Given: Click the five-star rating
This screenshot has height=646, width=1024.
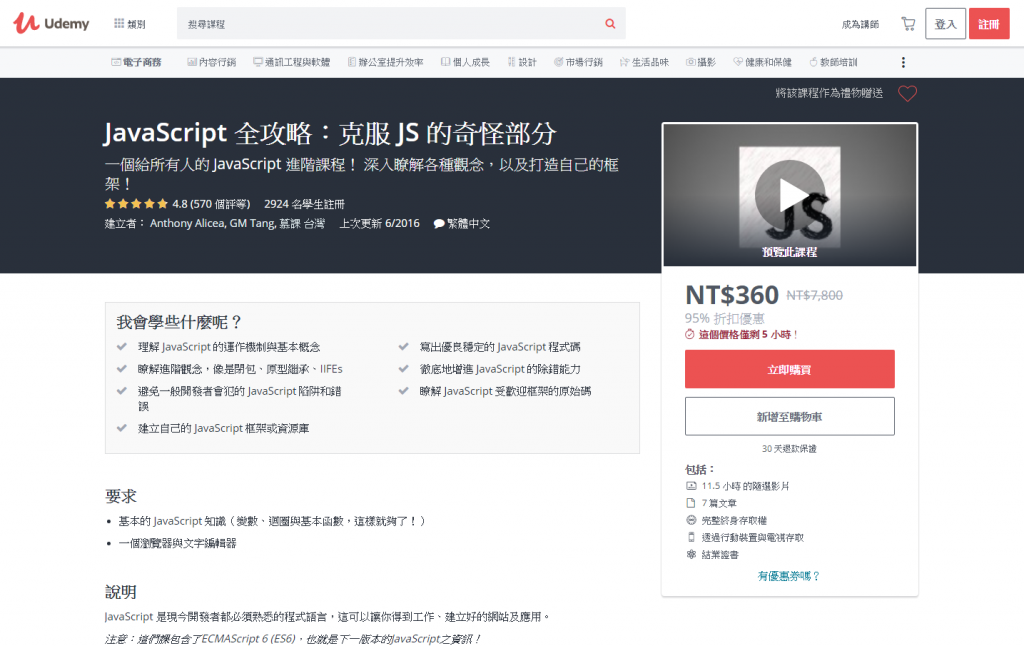Looking at the screenshot, I should (136, 204).
